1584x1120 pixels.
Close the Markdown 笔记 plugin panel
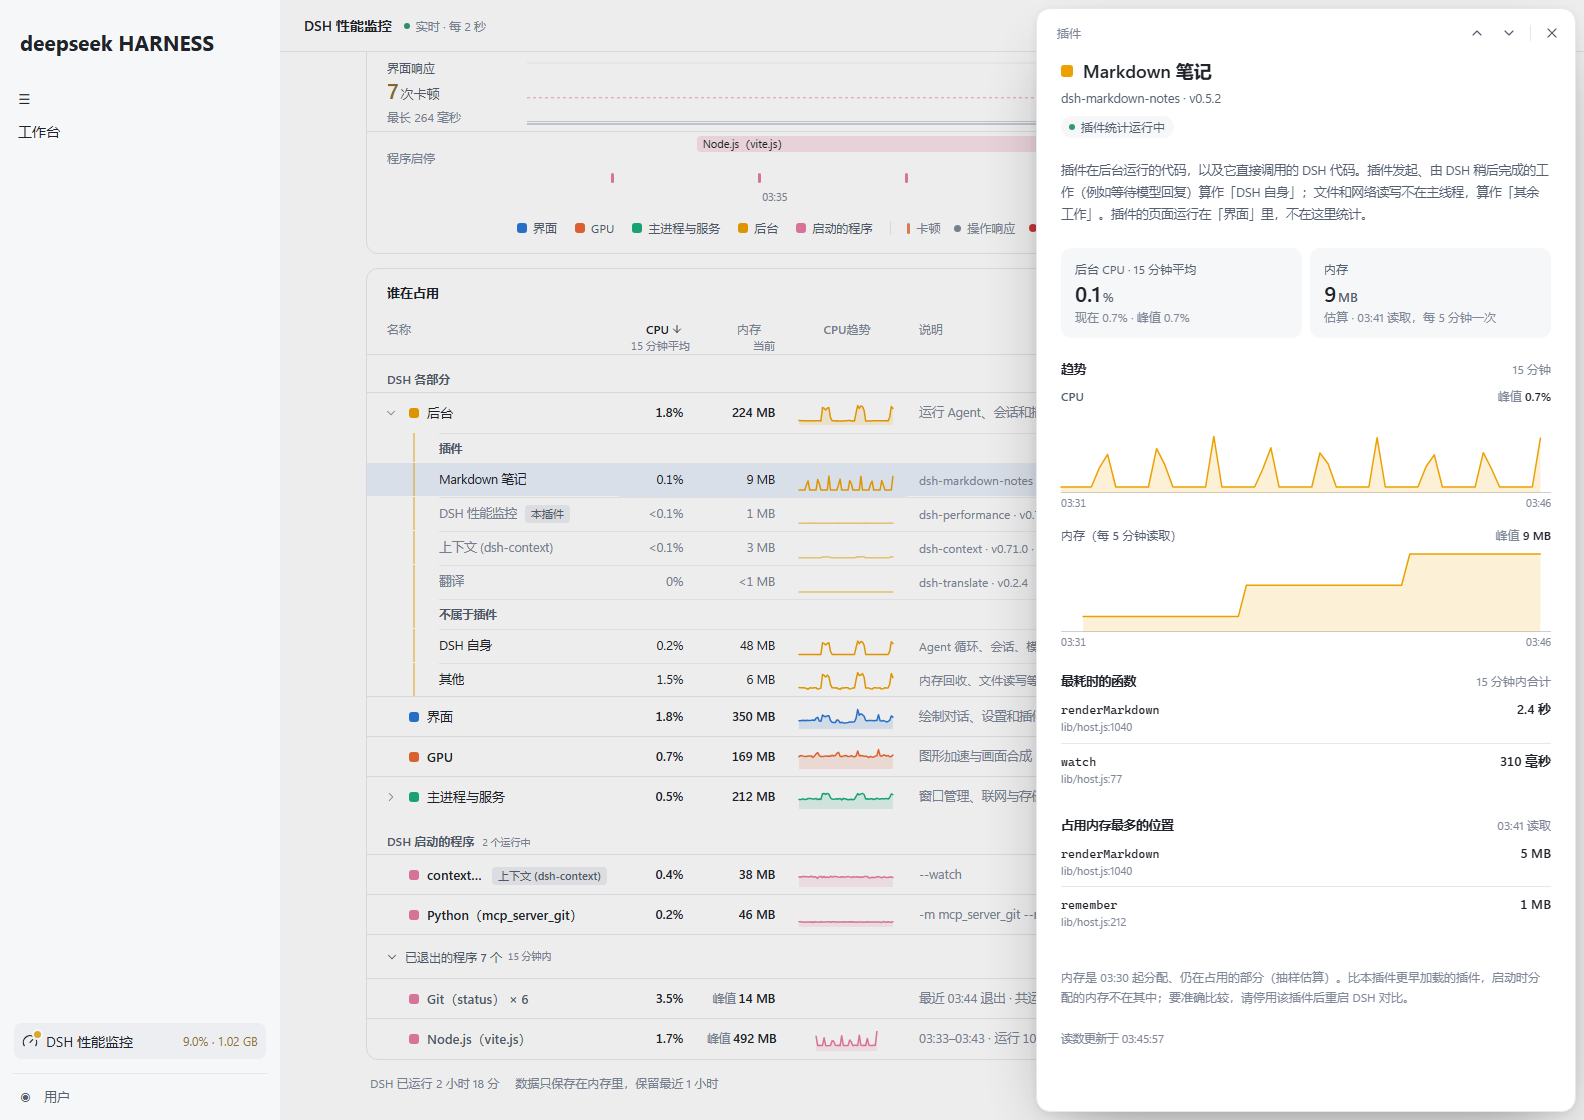(1552, 33)
